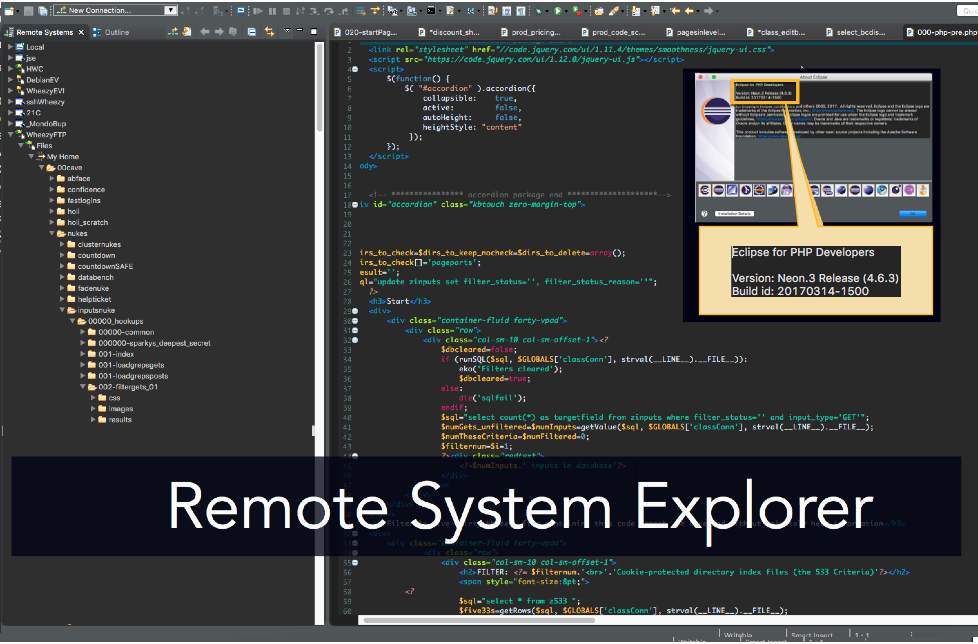This screenshot has width=978, height=644.
Task: Click the Smart Insert status bar entry
Action: tap(811, 635)
